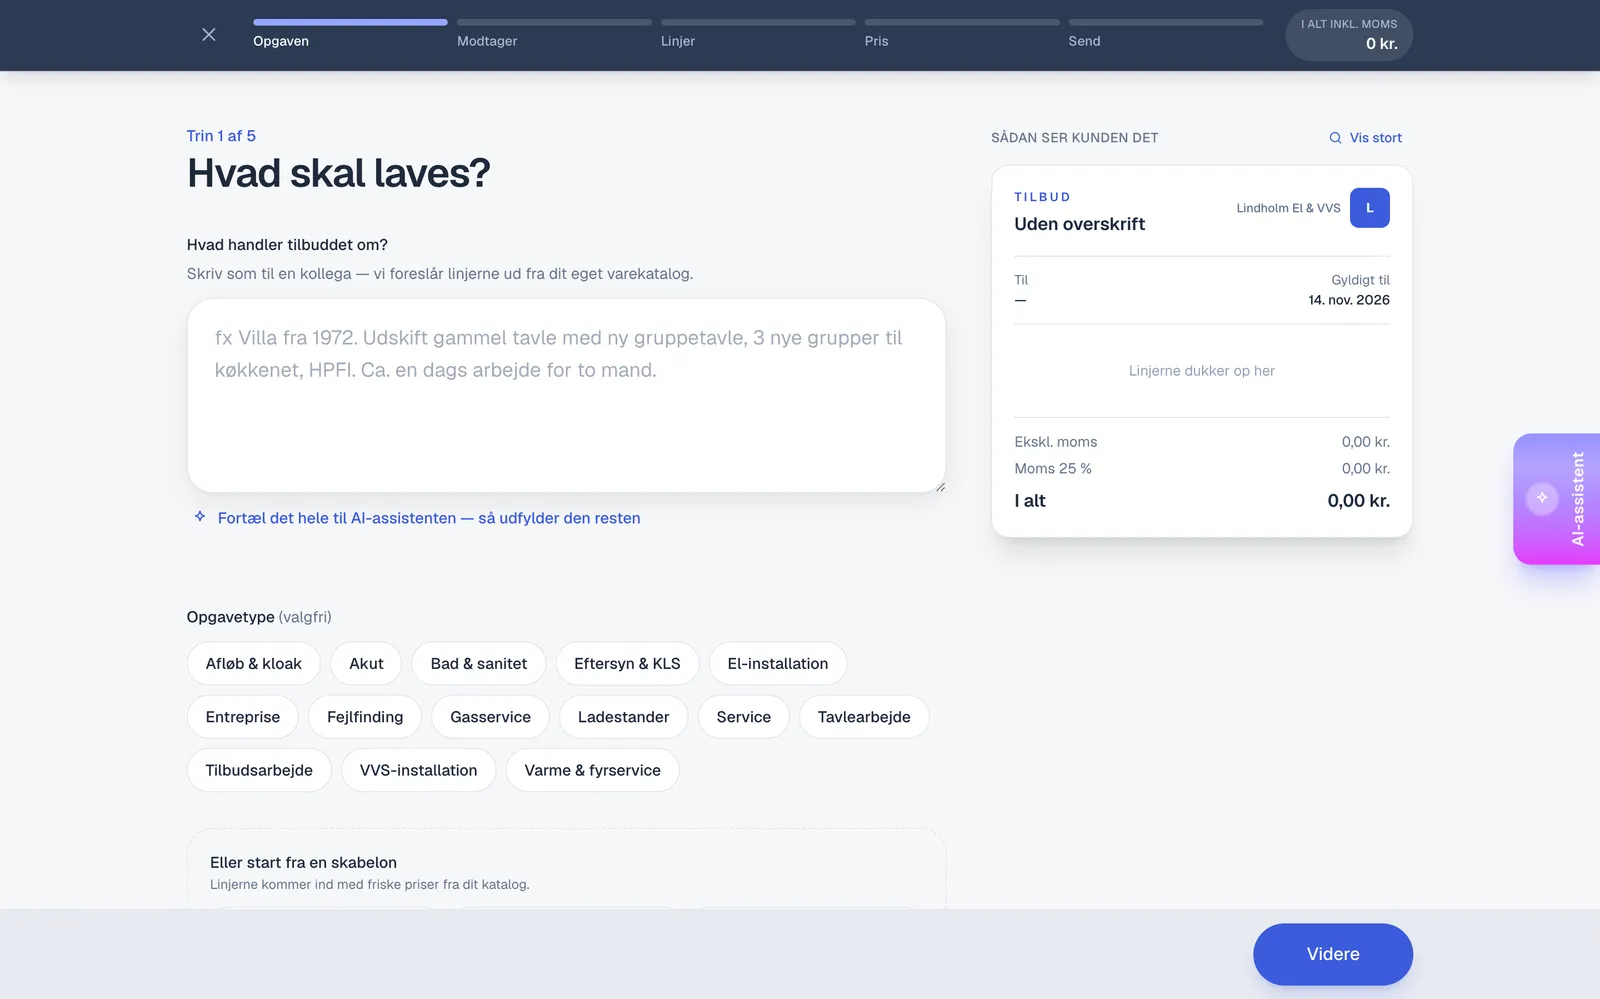Open the Fortæl det hele til AI-assistenten link
Screen dimensions: 1600x999
[x=429, y=518]
